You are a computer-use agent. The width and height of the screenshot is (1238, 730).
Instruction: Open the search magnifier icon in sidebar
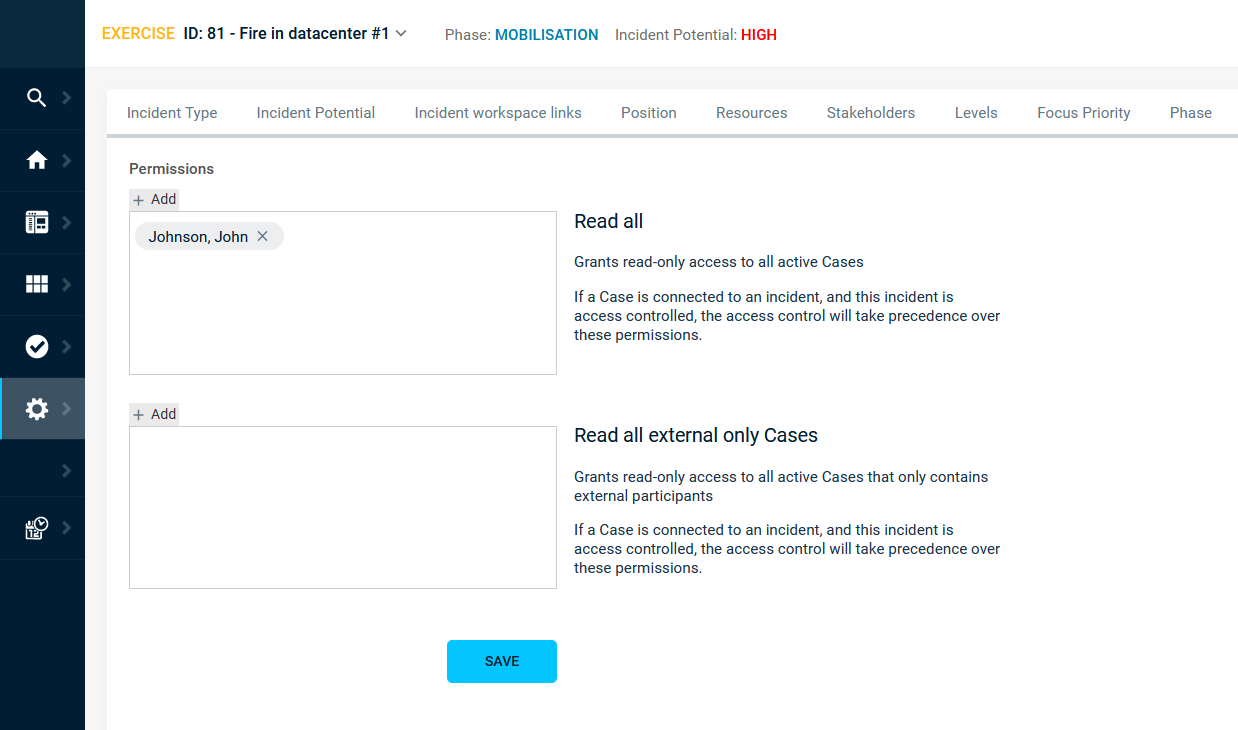(x=36, y=97)
